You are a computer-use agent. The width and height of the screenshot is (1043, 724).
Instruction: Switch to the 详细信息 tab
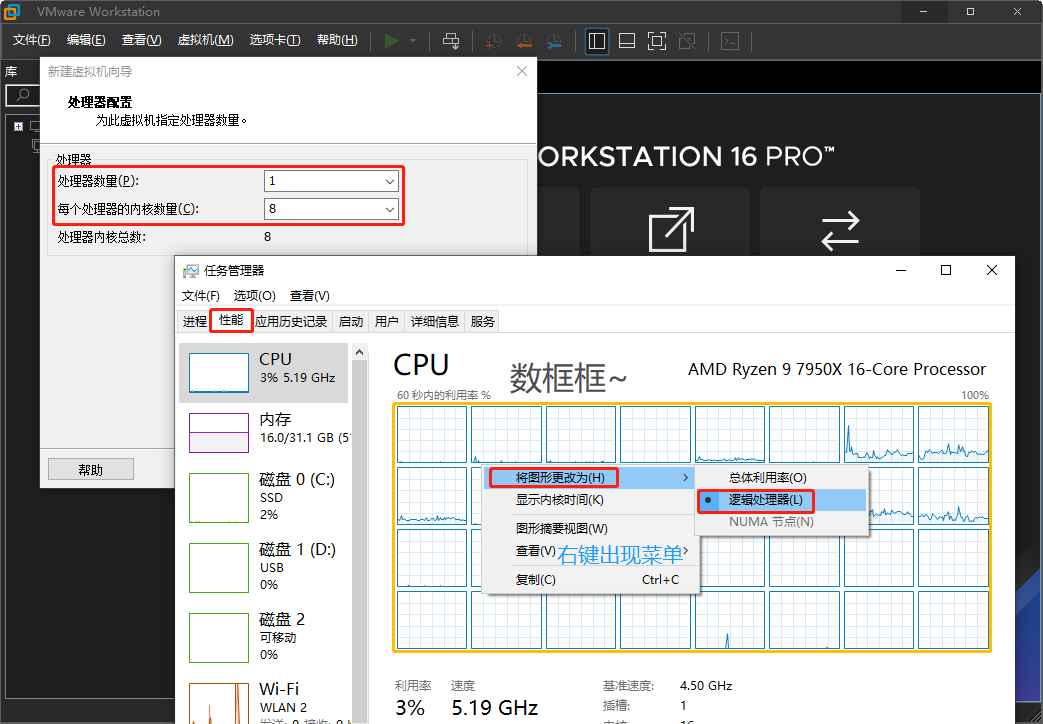point(435,321)
